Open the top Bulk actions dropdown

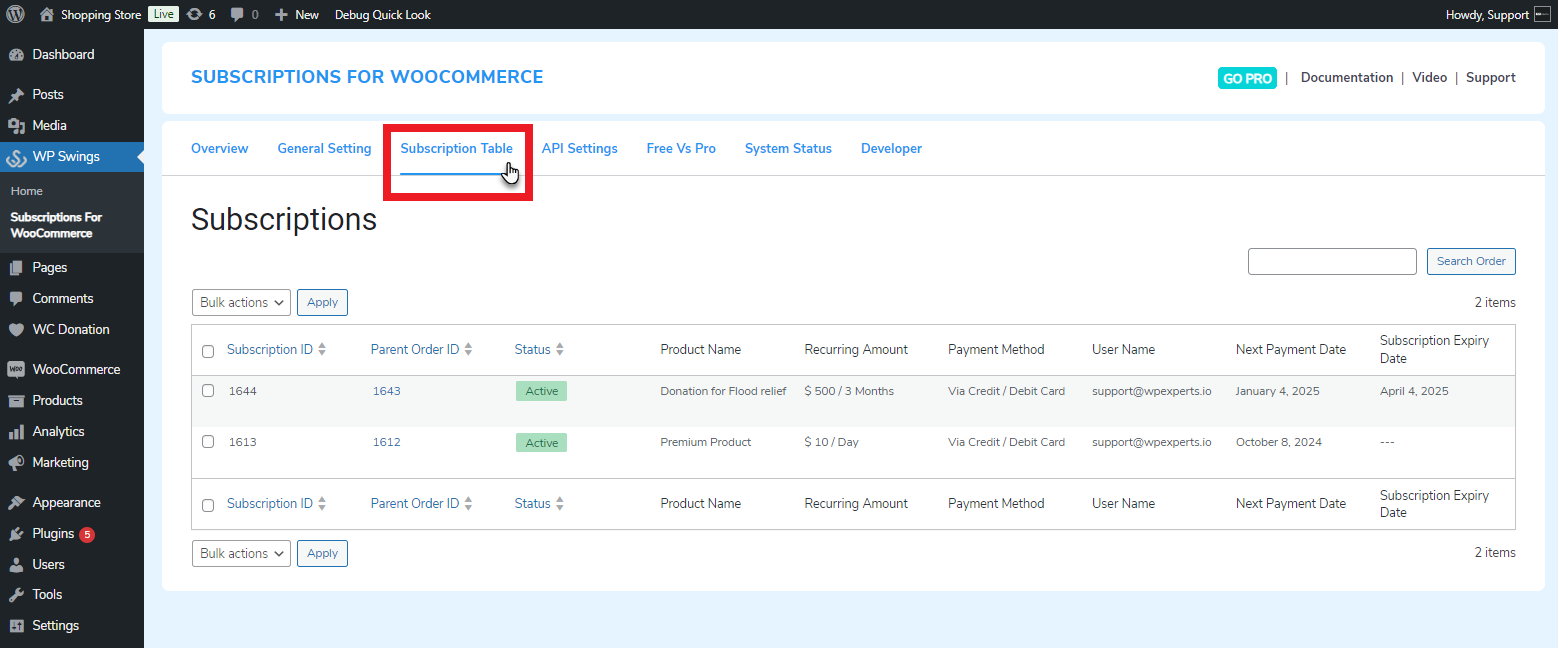pos(241,302)
